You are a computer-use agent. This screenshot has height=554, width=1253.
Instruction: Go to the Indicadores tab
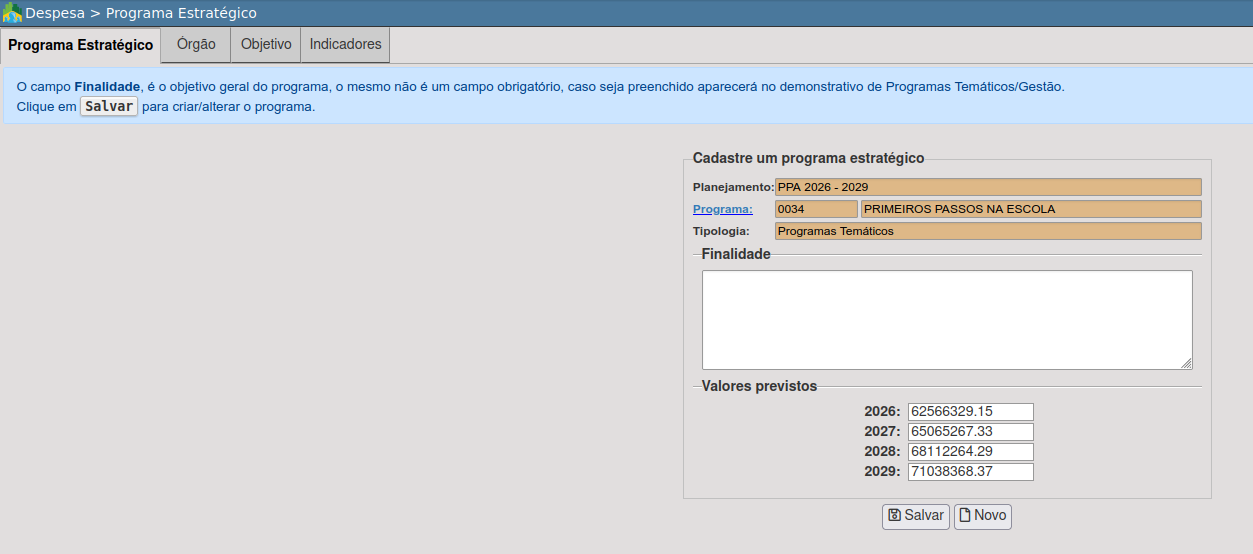(x=345, y=45)
